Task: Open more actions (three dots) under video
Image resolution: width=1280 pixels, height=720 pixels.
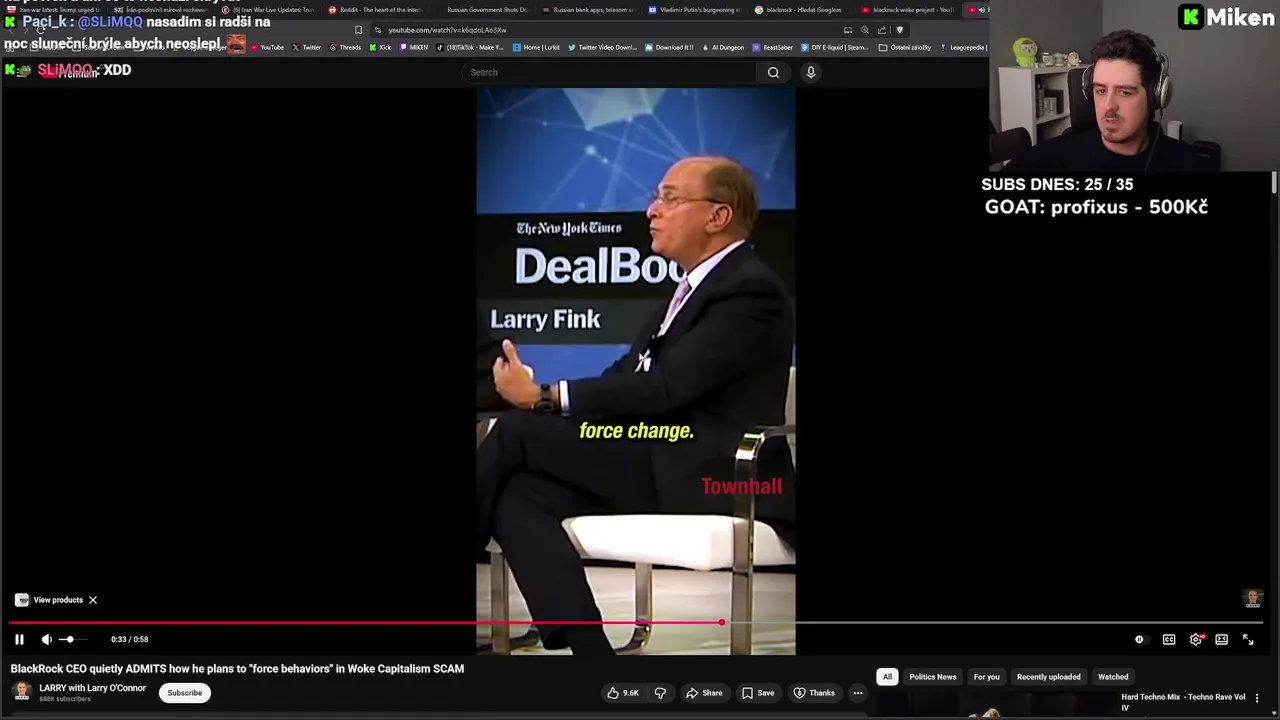Action: pyautogui.click(x=858, y=693)
